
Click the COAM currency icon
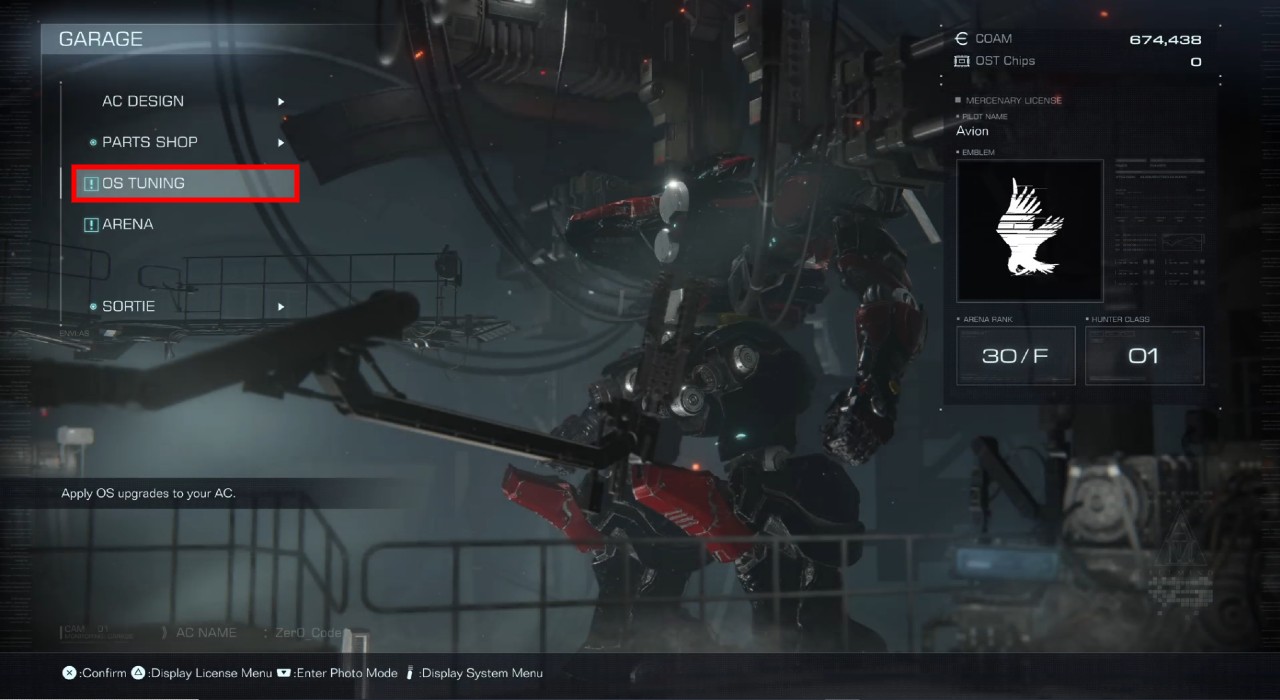(961, 39)
